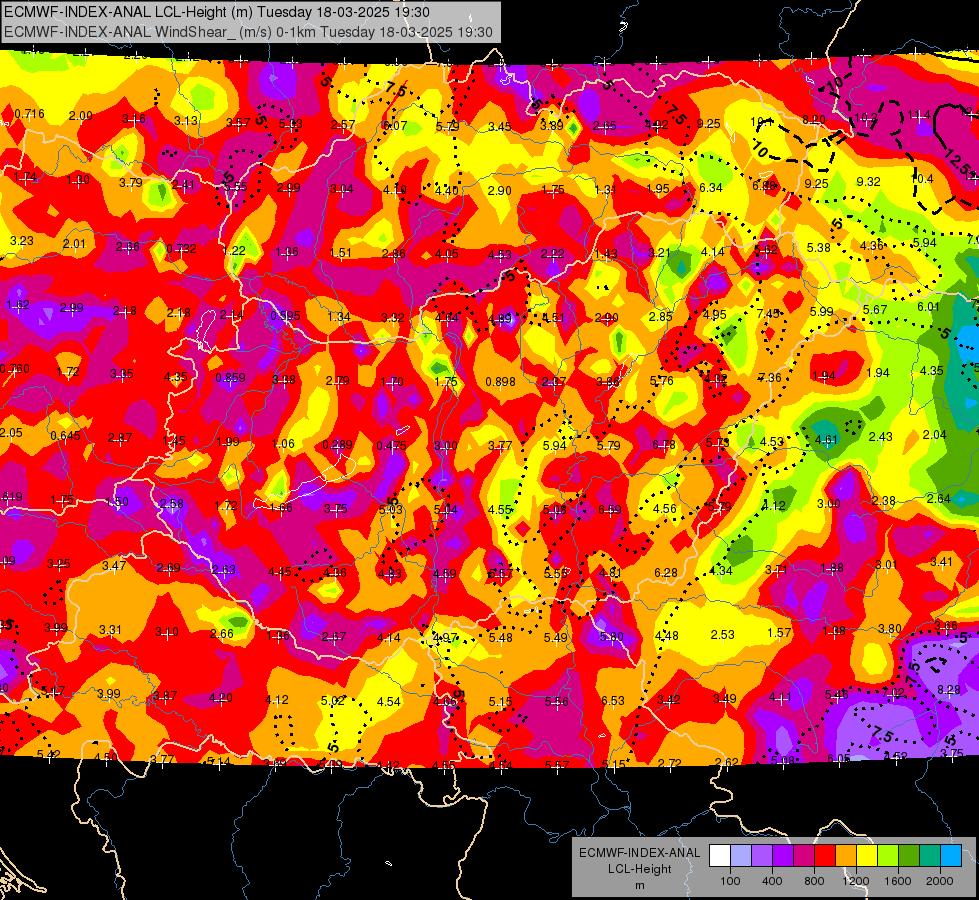The image size is (979, 900).
Task: Click the wind shear value 0.289
Action: [x=337, y=445]
